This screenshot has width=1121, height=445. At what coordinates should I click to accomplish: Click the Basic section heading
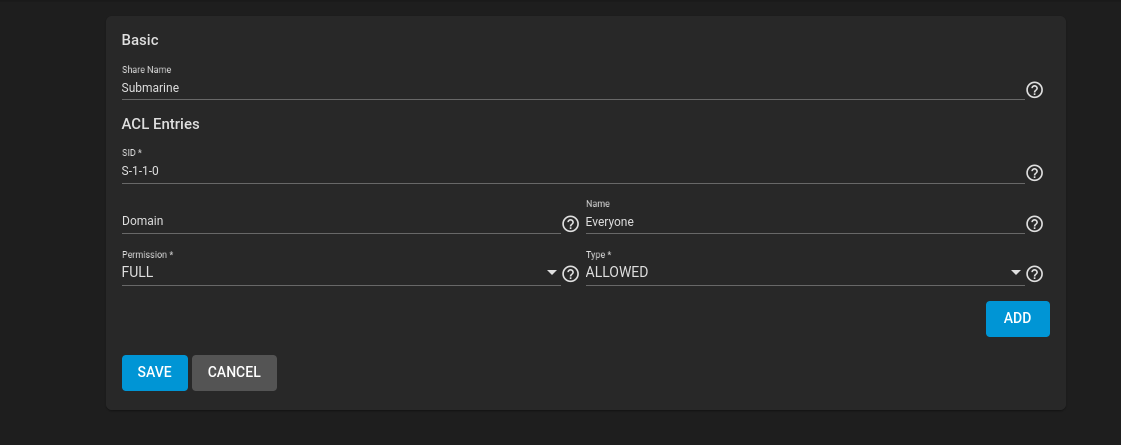(140, 40)
